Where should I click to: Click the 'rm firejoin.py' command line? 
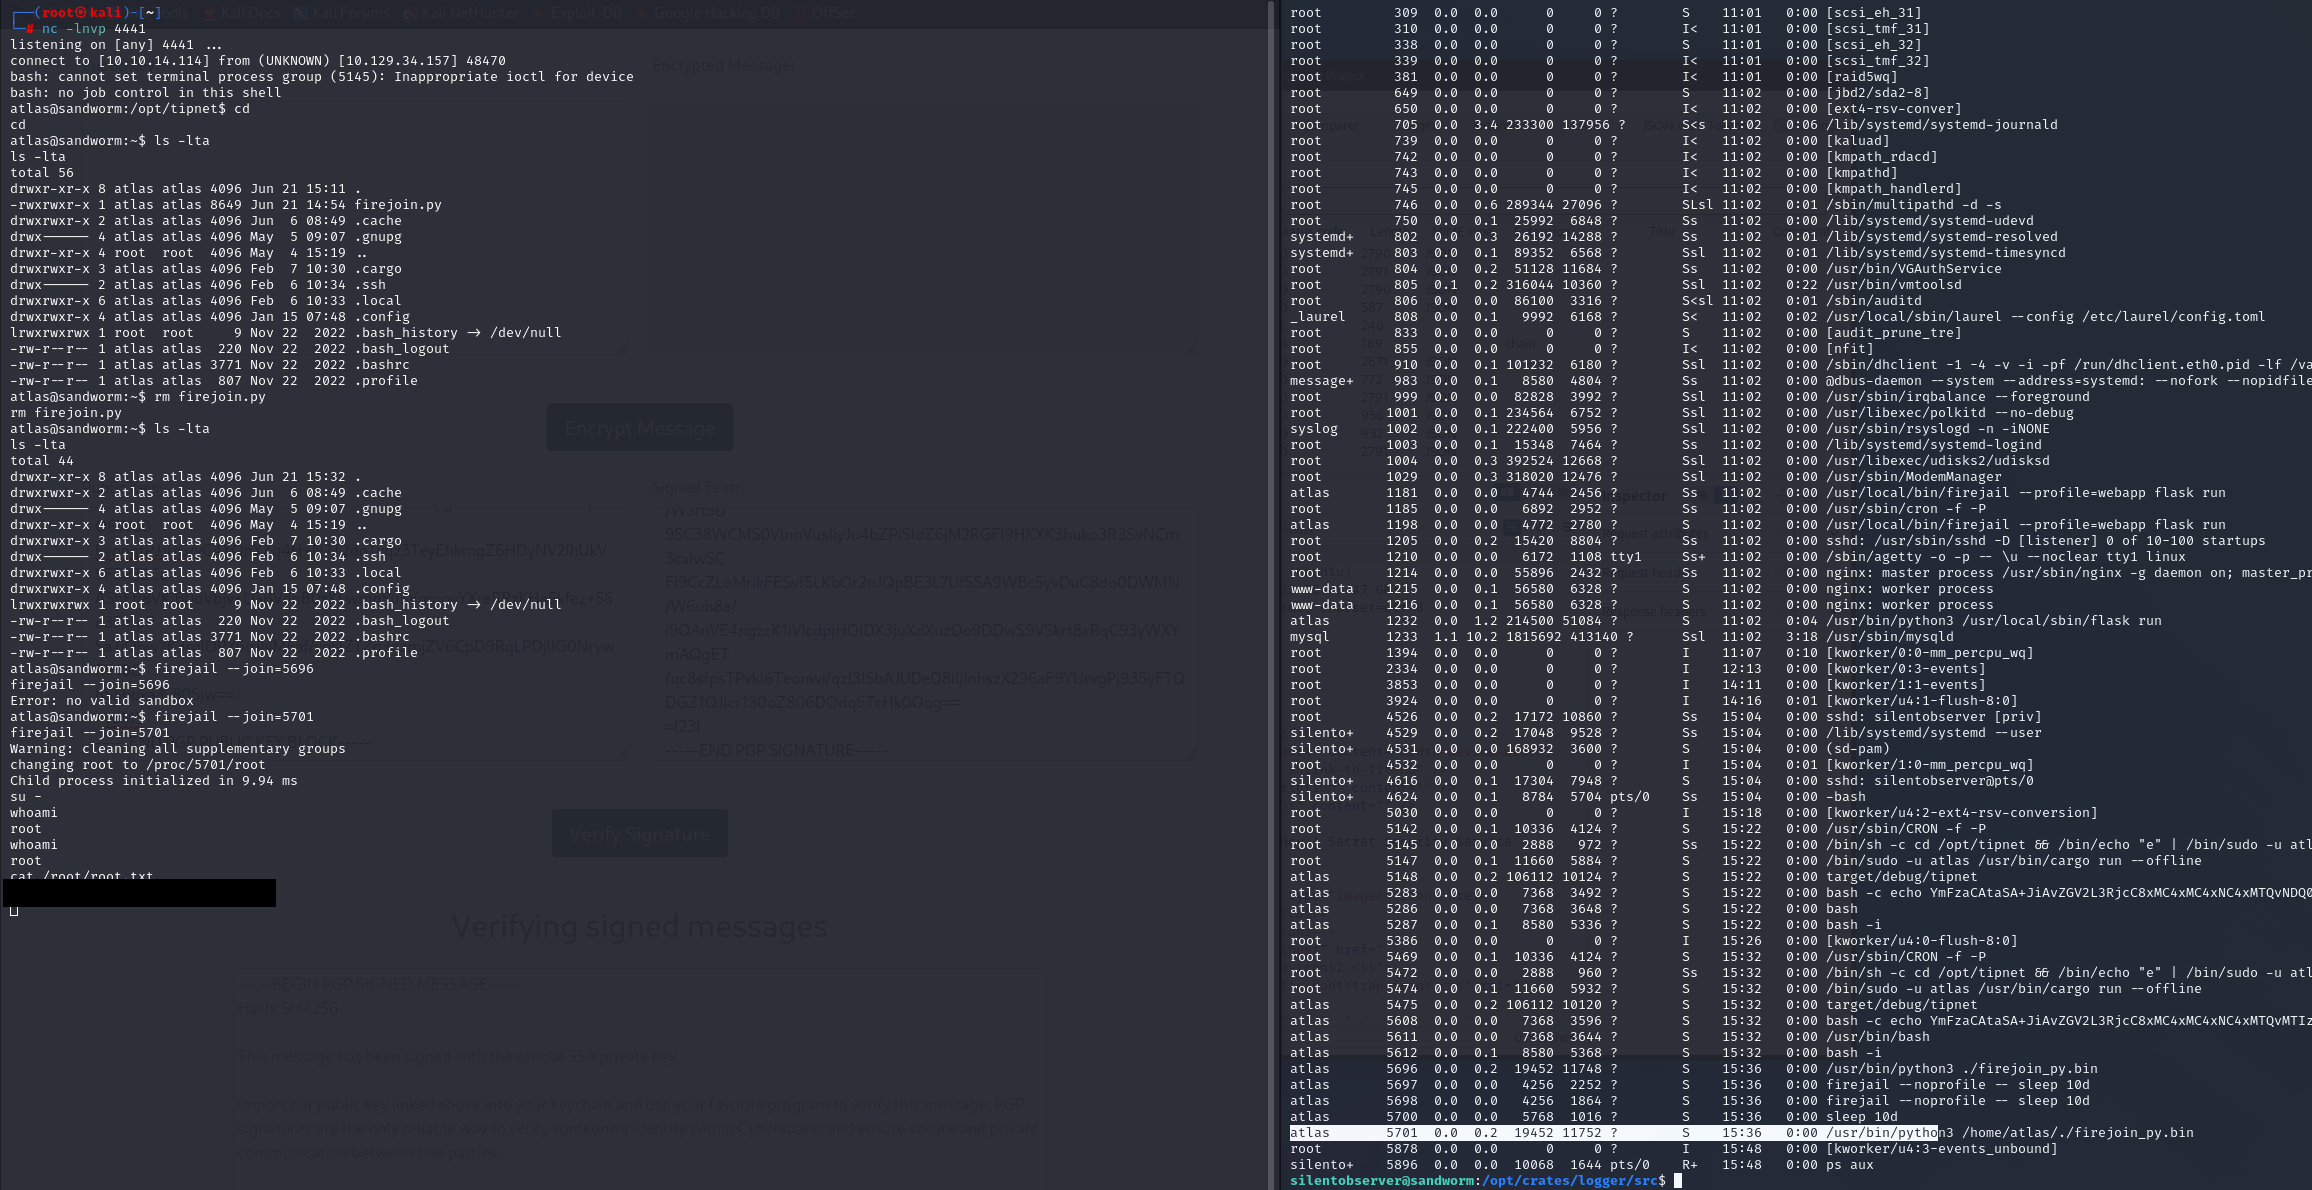210,397
